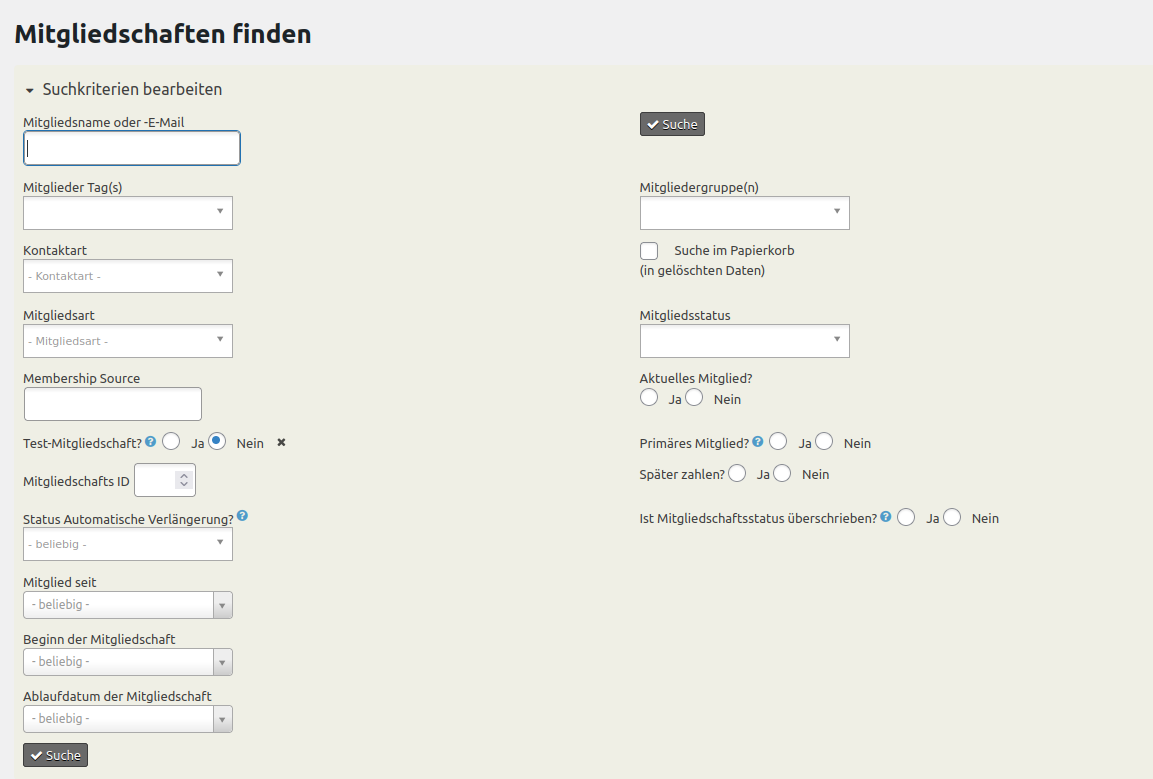Clear Test-Mitgliedschaft selection with the X icon
Viewport: 1153px width, 779px height.
point(280,441)
